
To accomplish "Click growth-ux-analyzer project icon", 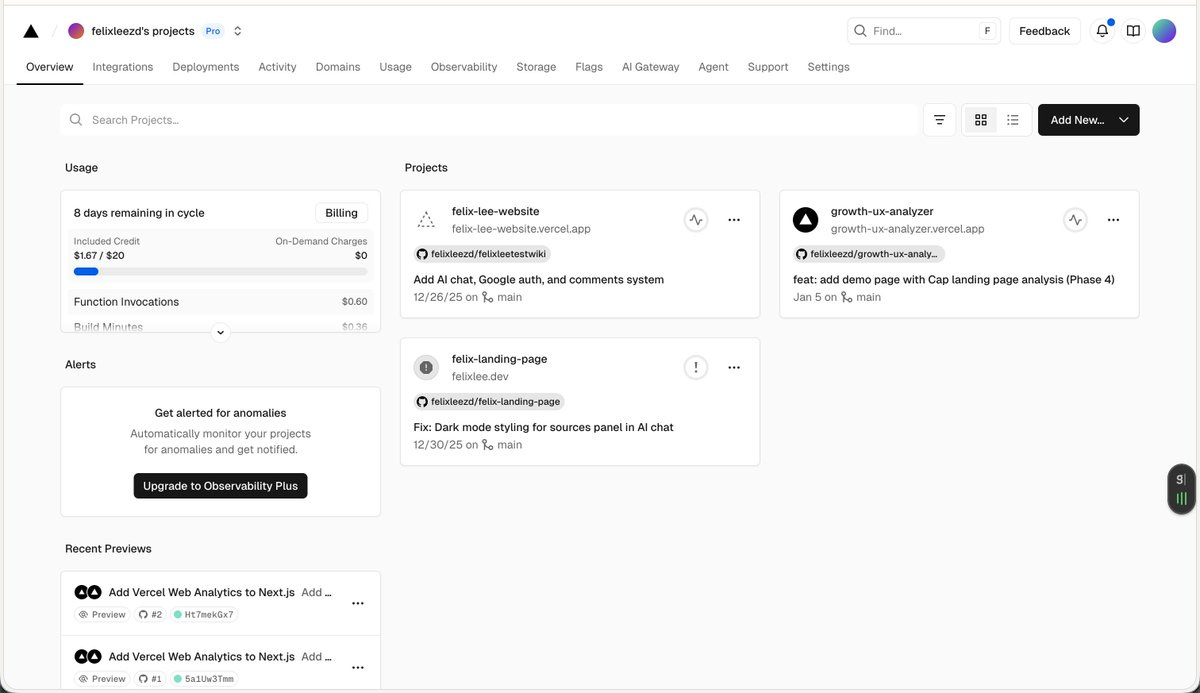I will 806,220.
